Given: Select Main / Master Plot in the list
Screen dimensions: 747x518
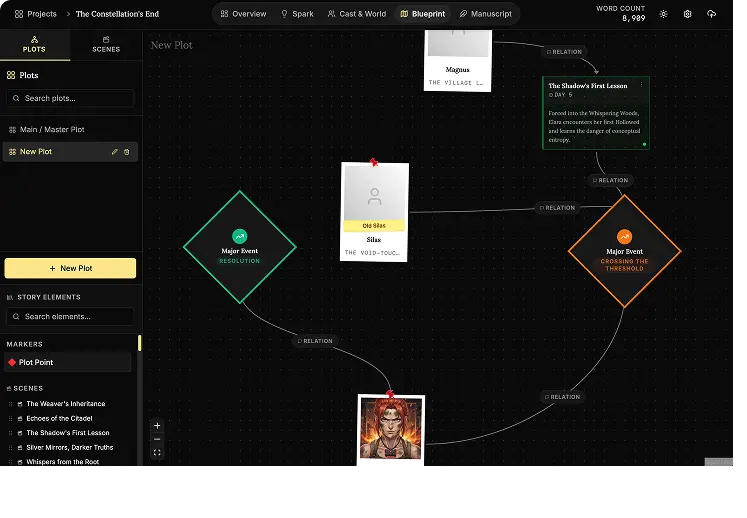Looking at the screenshot, I should (54, 130).
